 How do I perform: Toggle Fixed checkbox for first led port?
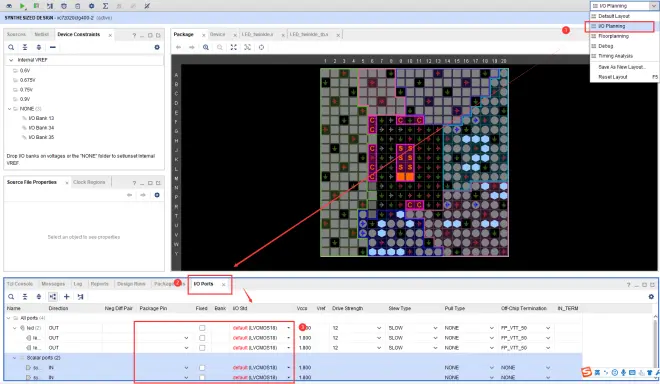202,338
